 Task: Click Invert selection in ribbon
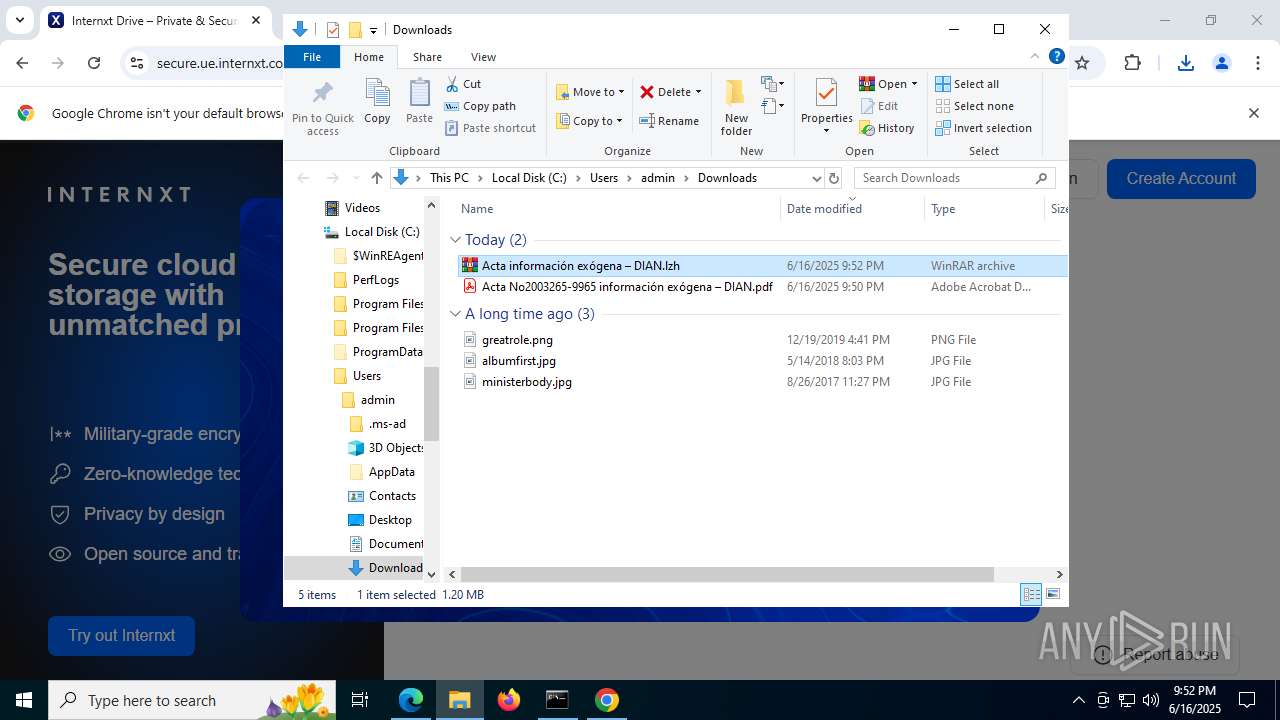point(983,128)
